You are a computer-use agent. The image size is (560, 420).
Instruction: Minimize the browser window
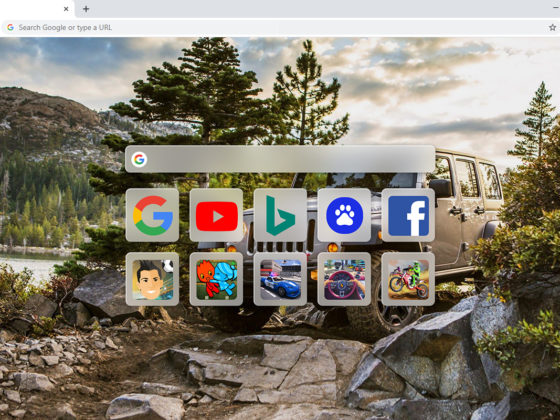tap(556, 8)
